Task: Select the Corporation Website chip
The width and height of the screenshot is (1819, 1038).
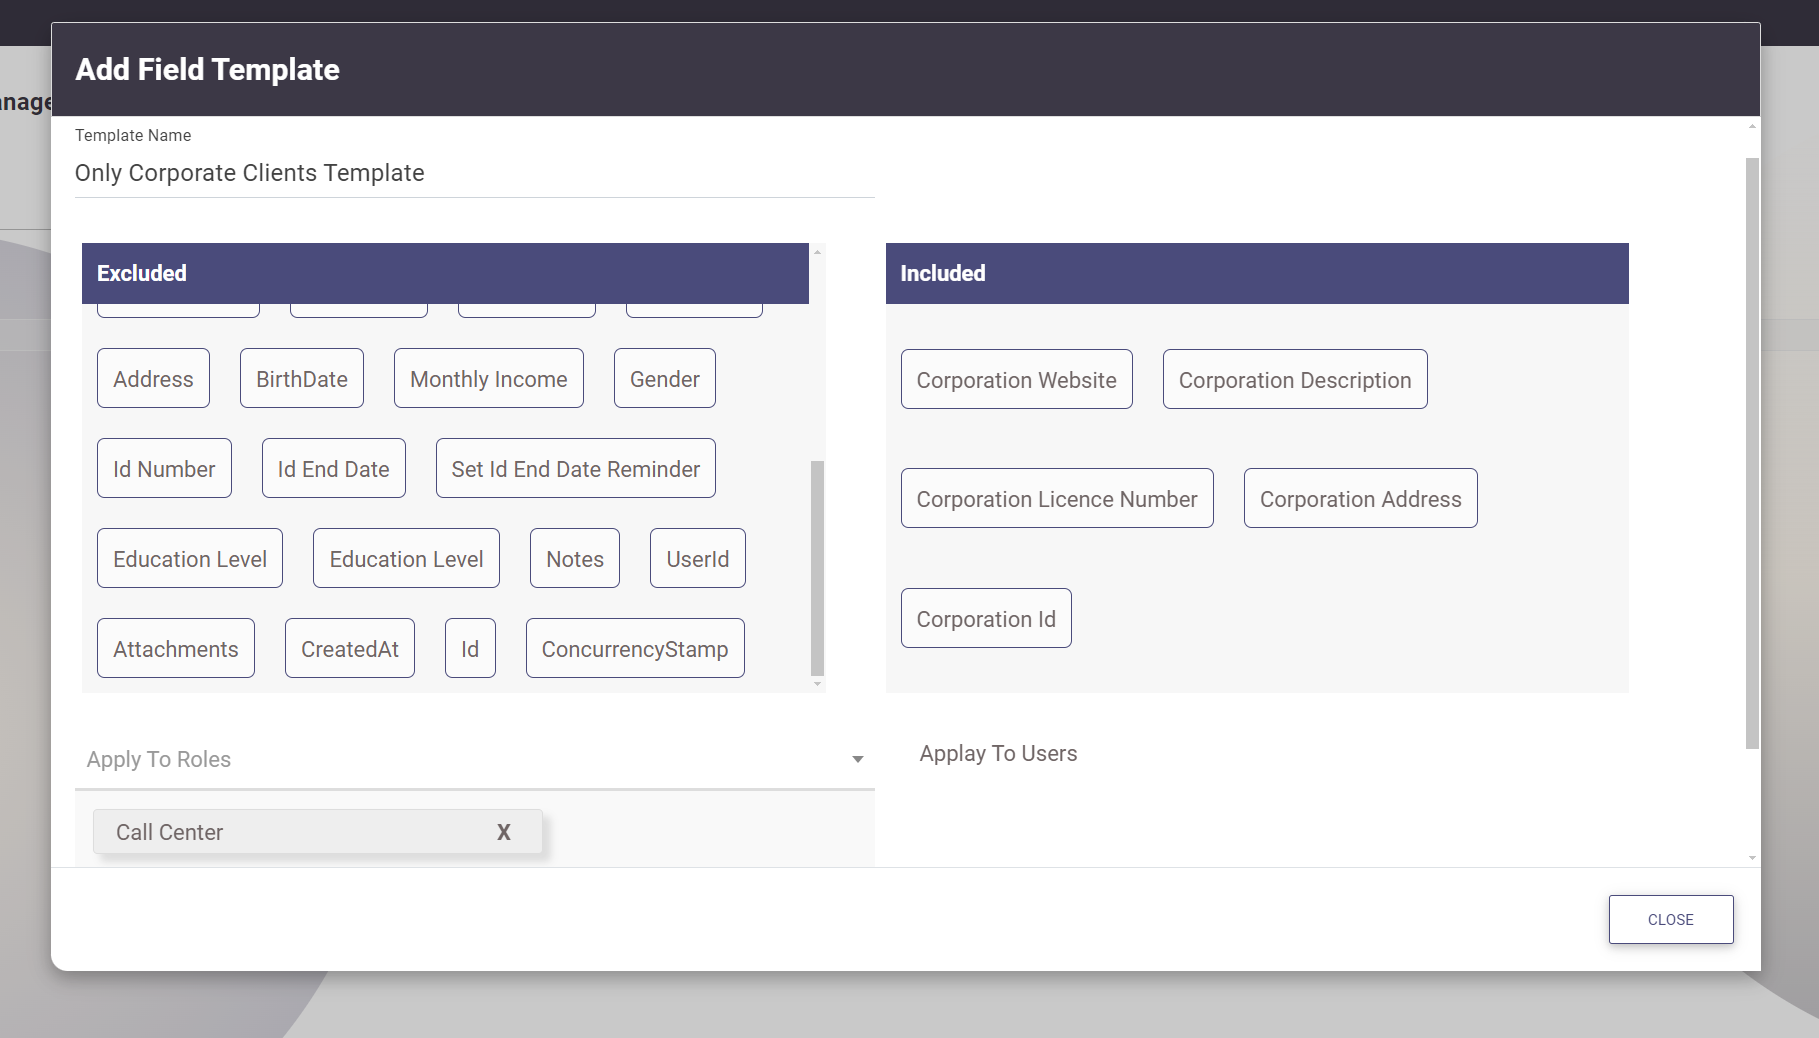Action: click(x=1016, y=380)
